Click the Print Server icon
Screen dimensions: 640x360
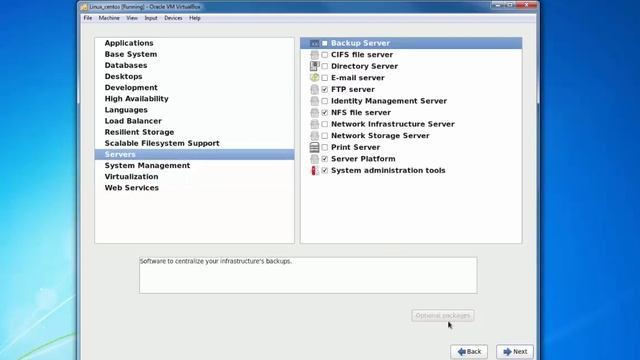(x=314, y=147)
